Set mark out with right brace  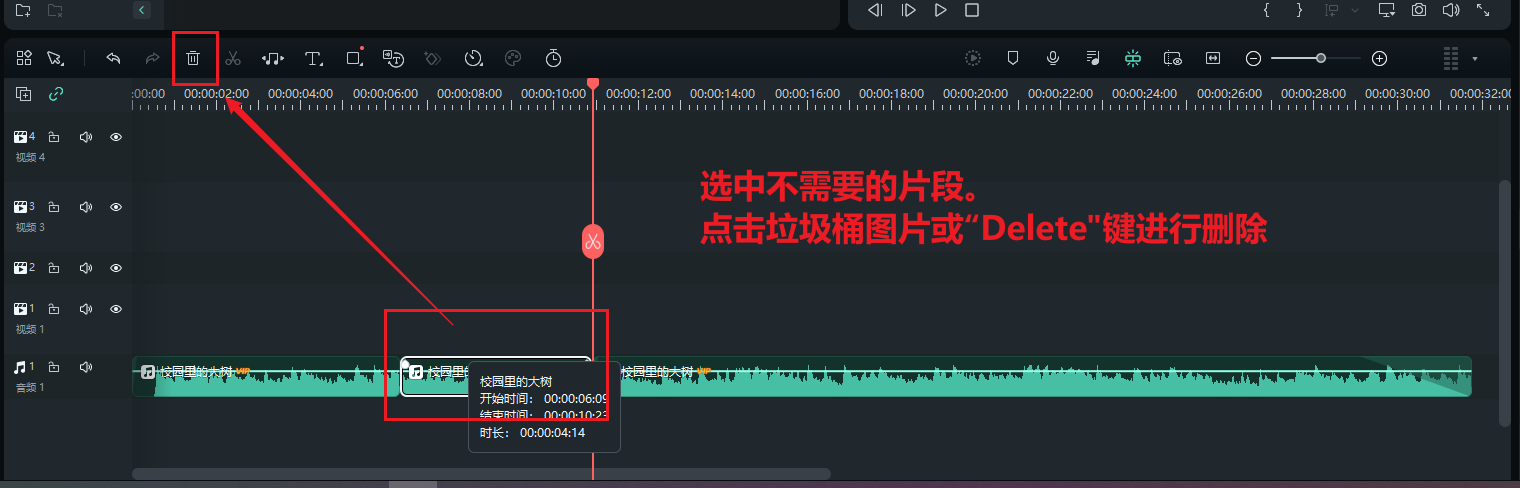[x=1299, y=10]
